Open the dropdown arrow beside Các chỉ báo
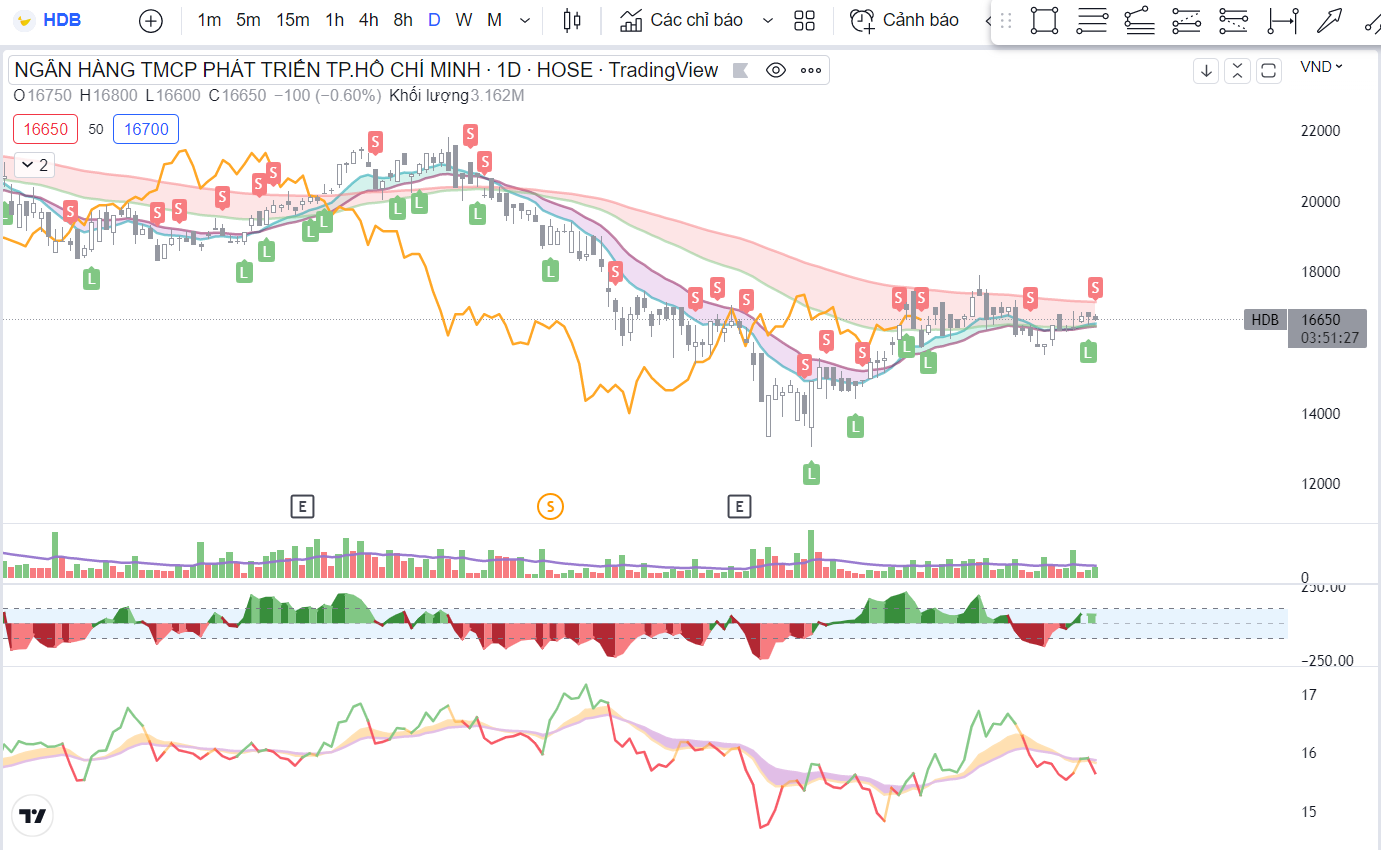 pyautogui.click(x=767, y=20)
